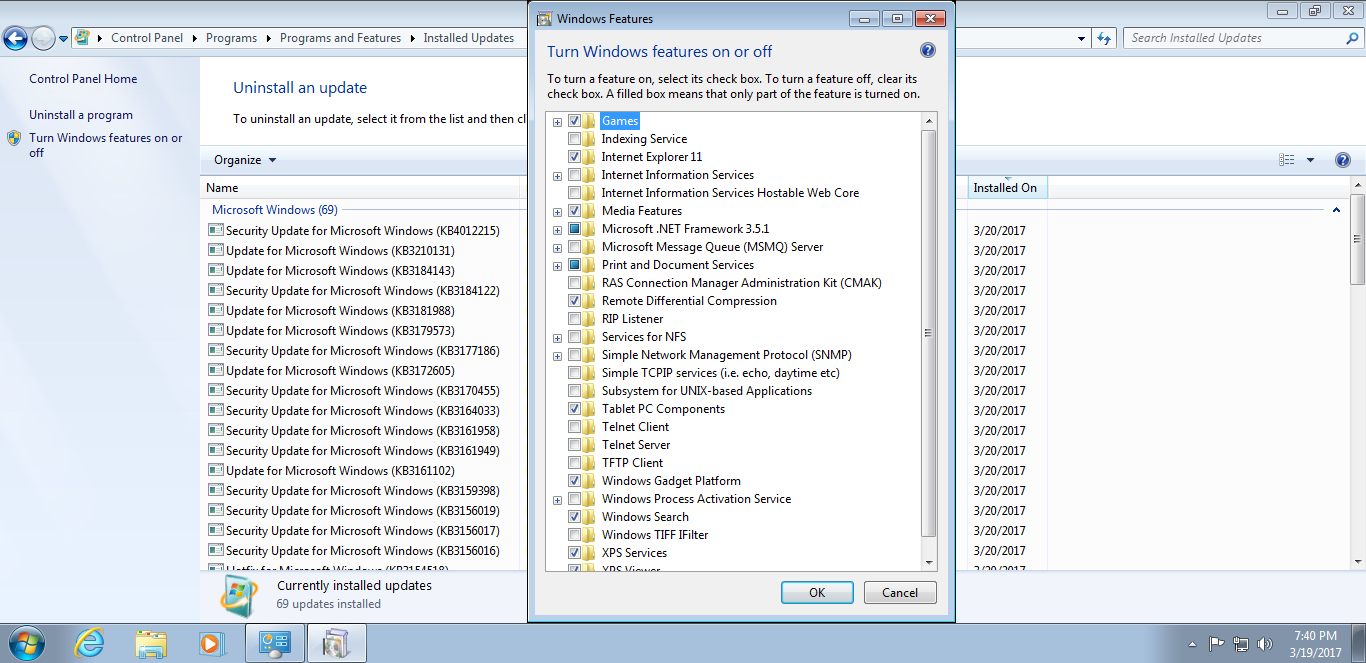This screenshot has width=1366, height=663.
Task: Click the shield icon beside Turn Windows features
Action: (x=14, y=138)
